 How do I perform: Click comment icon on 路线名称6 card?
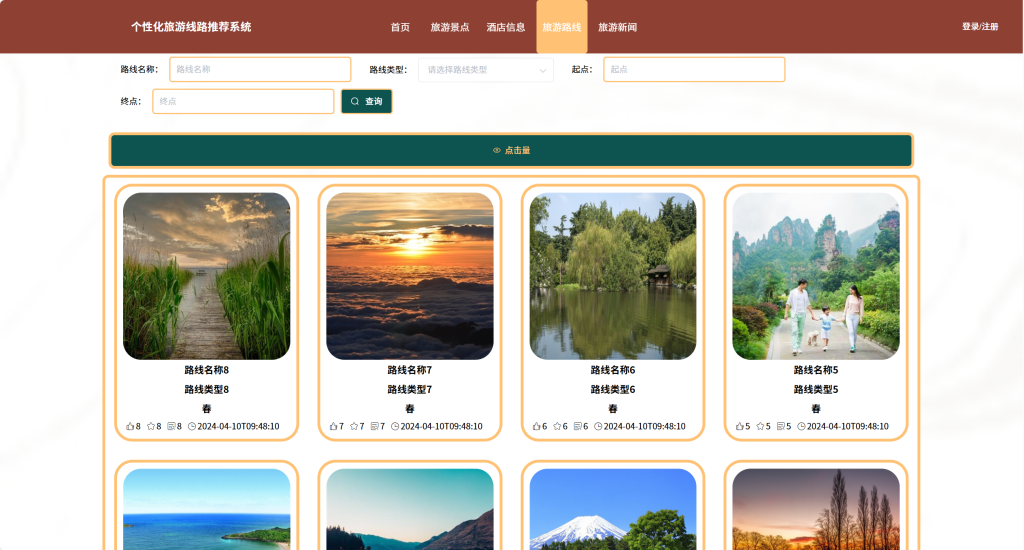(577, 427)
